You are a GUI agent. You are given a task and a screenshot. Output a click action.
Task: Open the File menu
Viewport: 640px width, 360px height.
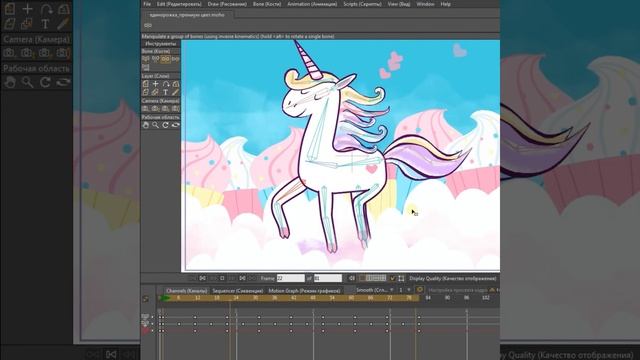(147, 4)
